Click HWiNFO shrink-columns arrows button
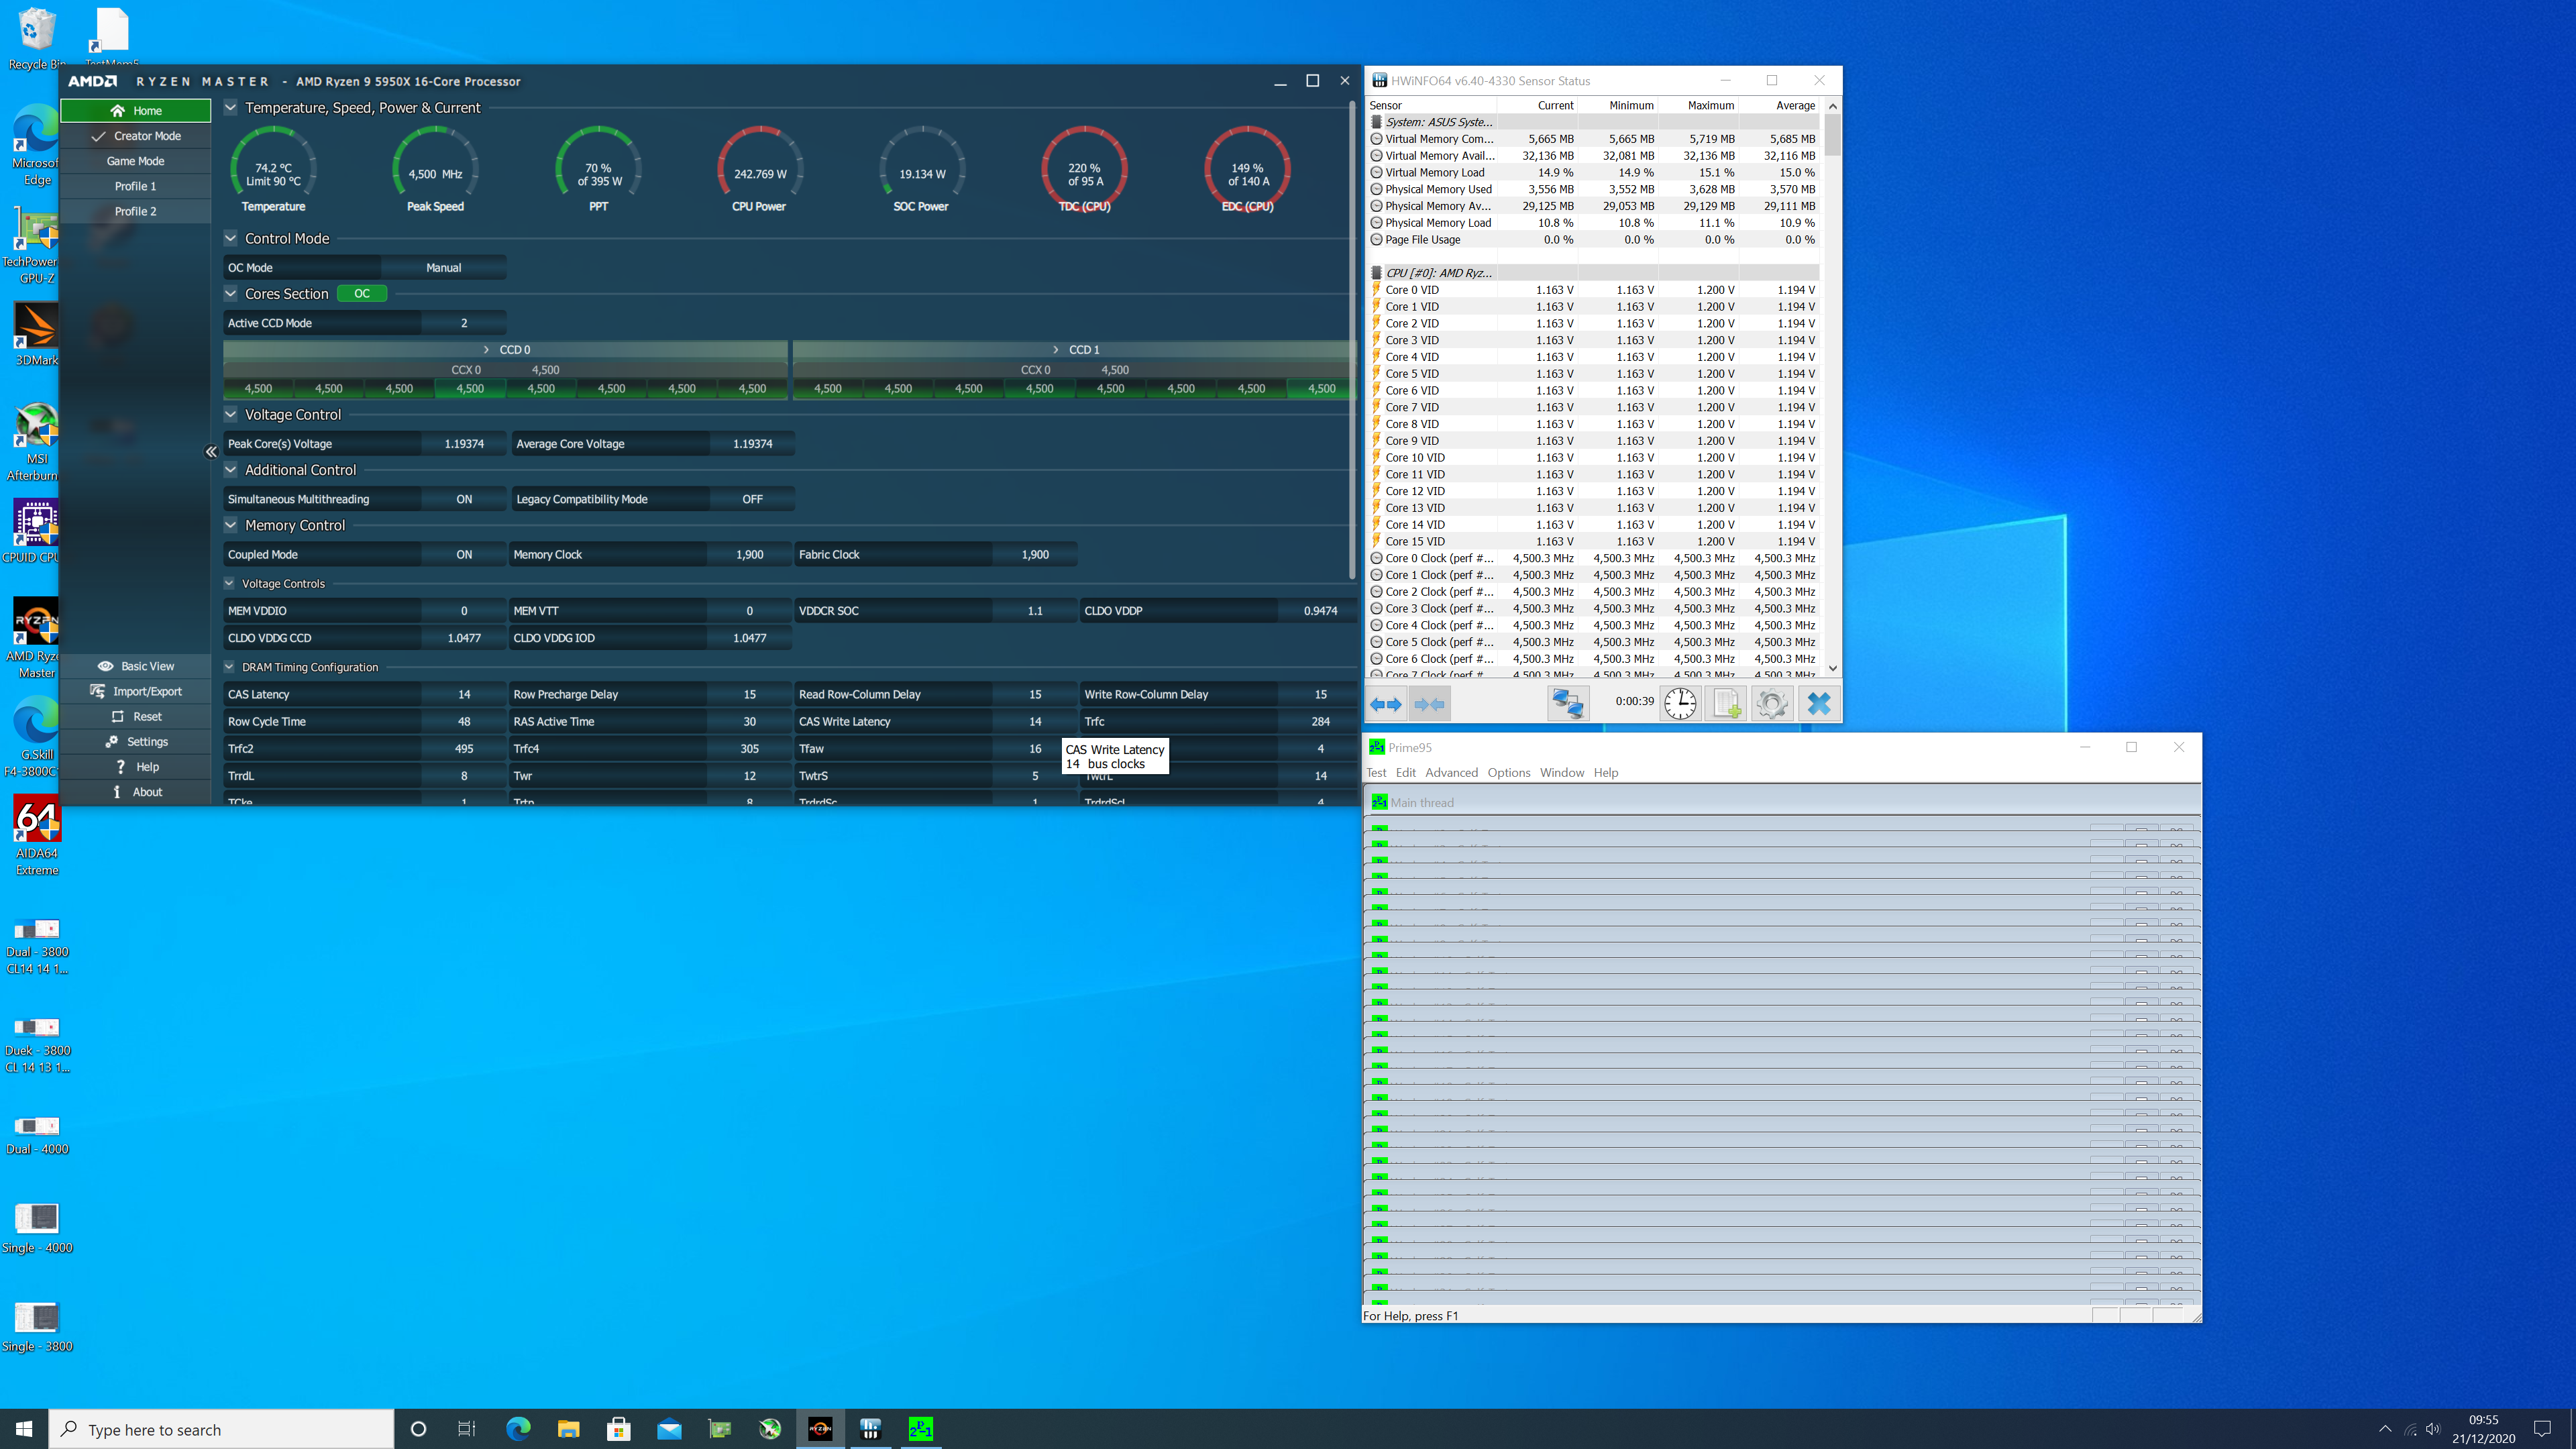 tap(1429, 704)
